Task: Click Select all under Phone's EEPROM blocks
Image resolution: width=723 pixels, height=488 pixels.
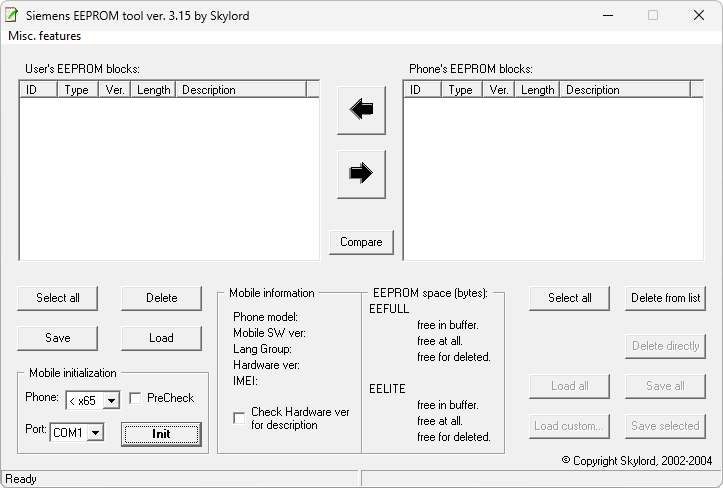Action: tap(569, 298)
